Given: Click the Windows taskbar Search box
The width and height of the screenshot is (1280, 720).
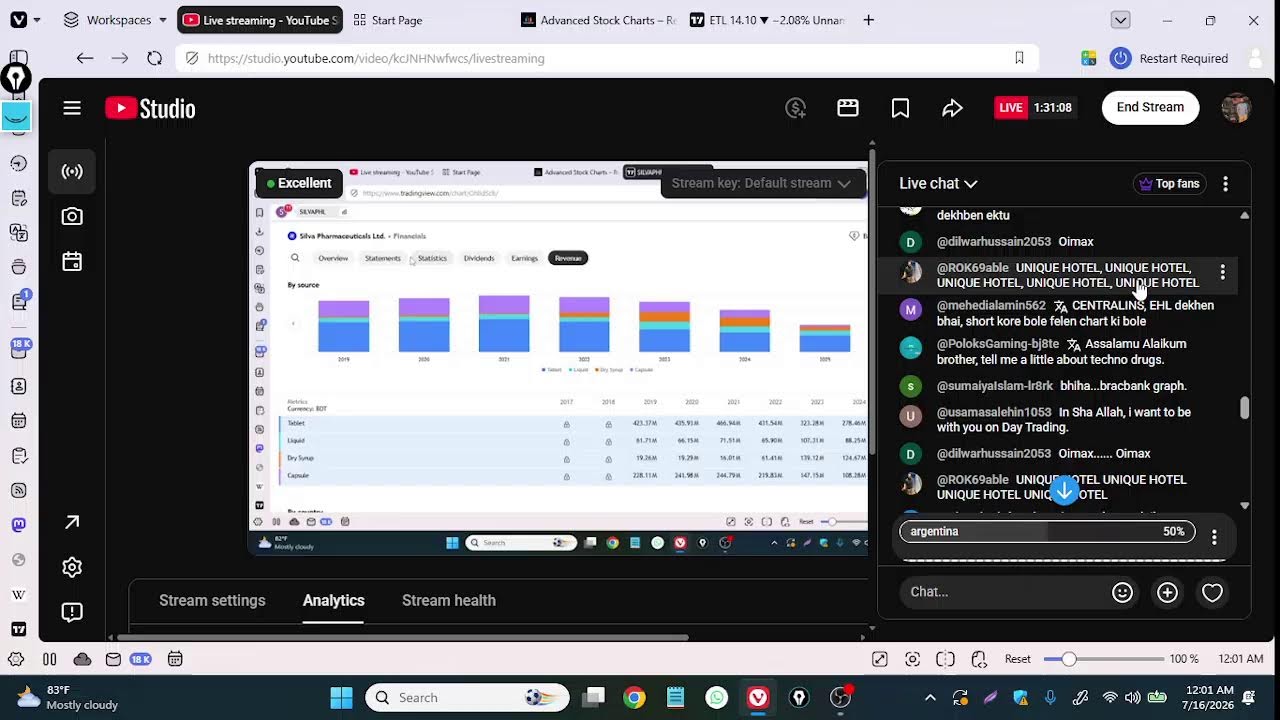Looking at the screenshot, I should point(467,698).
